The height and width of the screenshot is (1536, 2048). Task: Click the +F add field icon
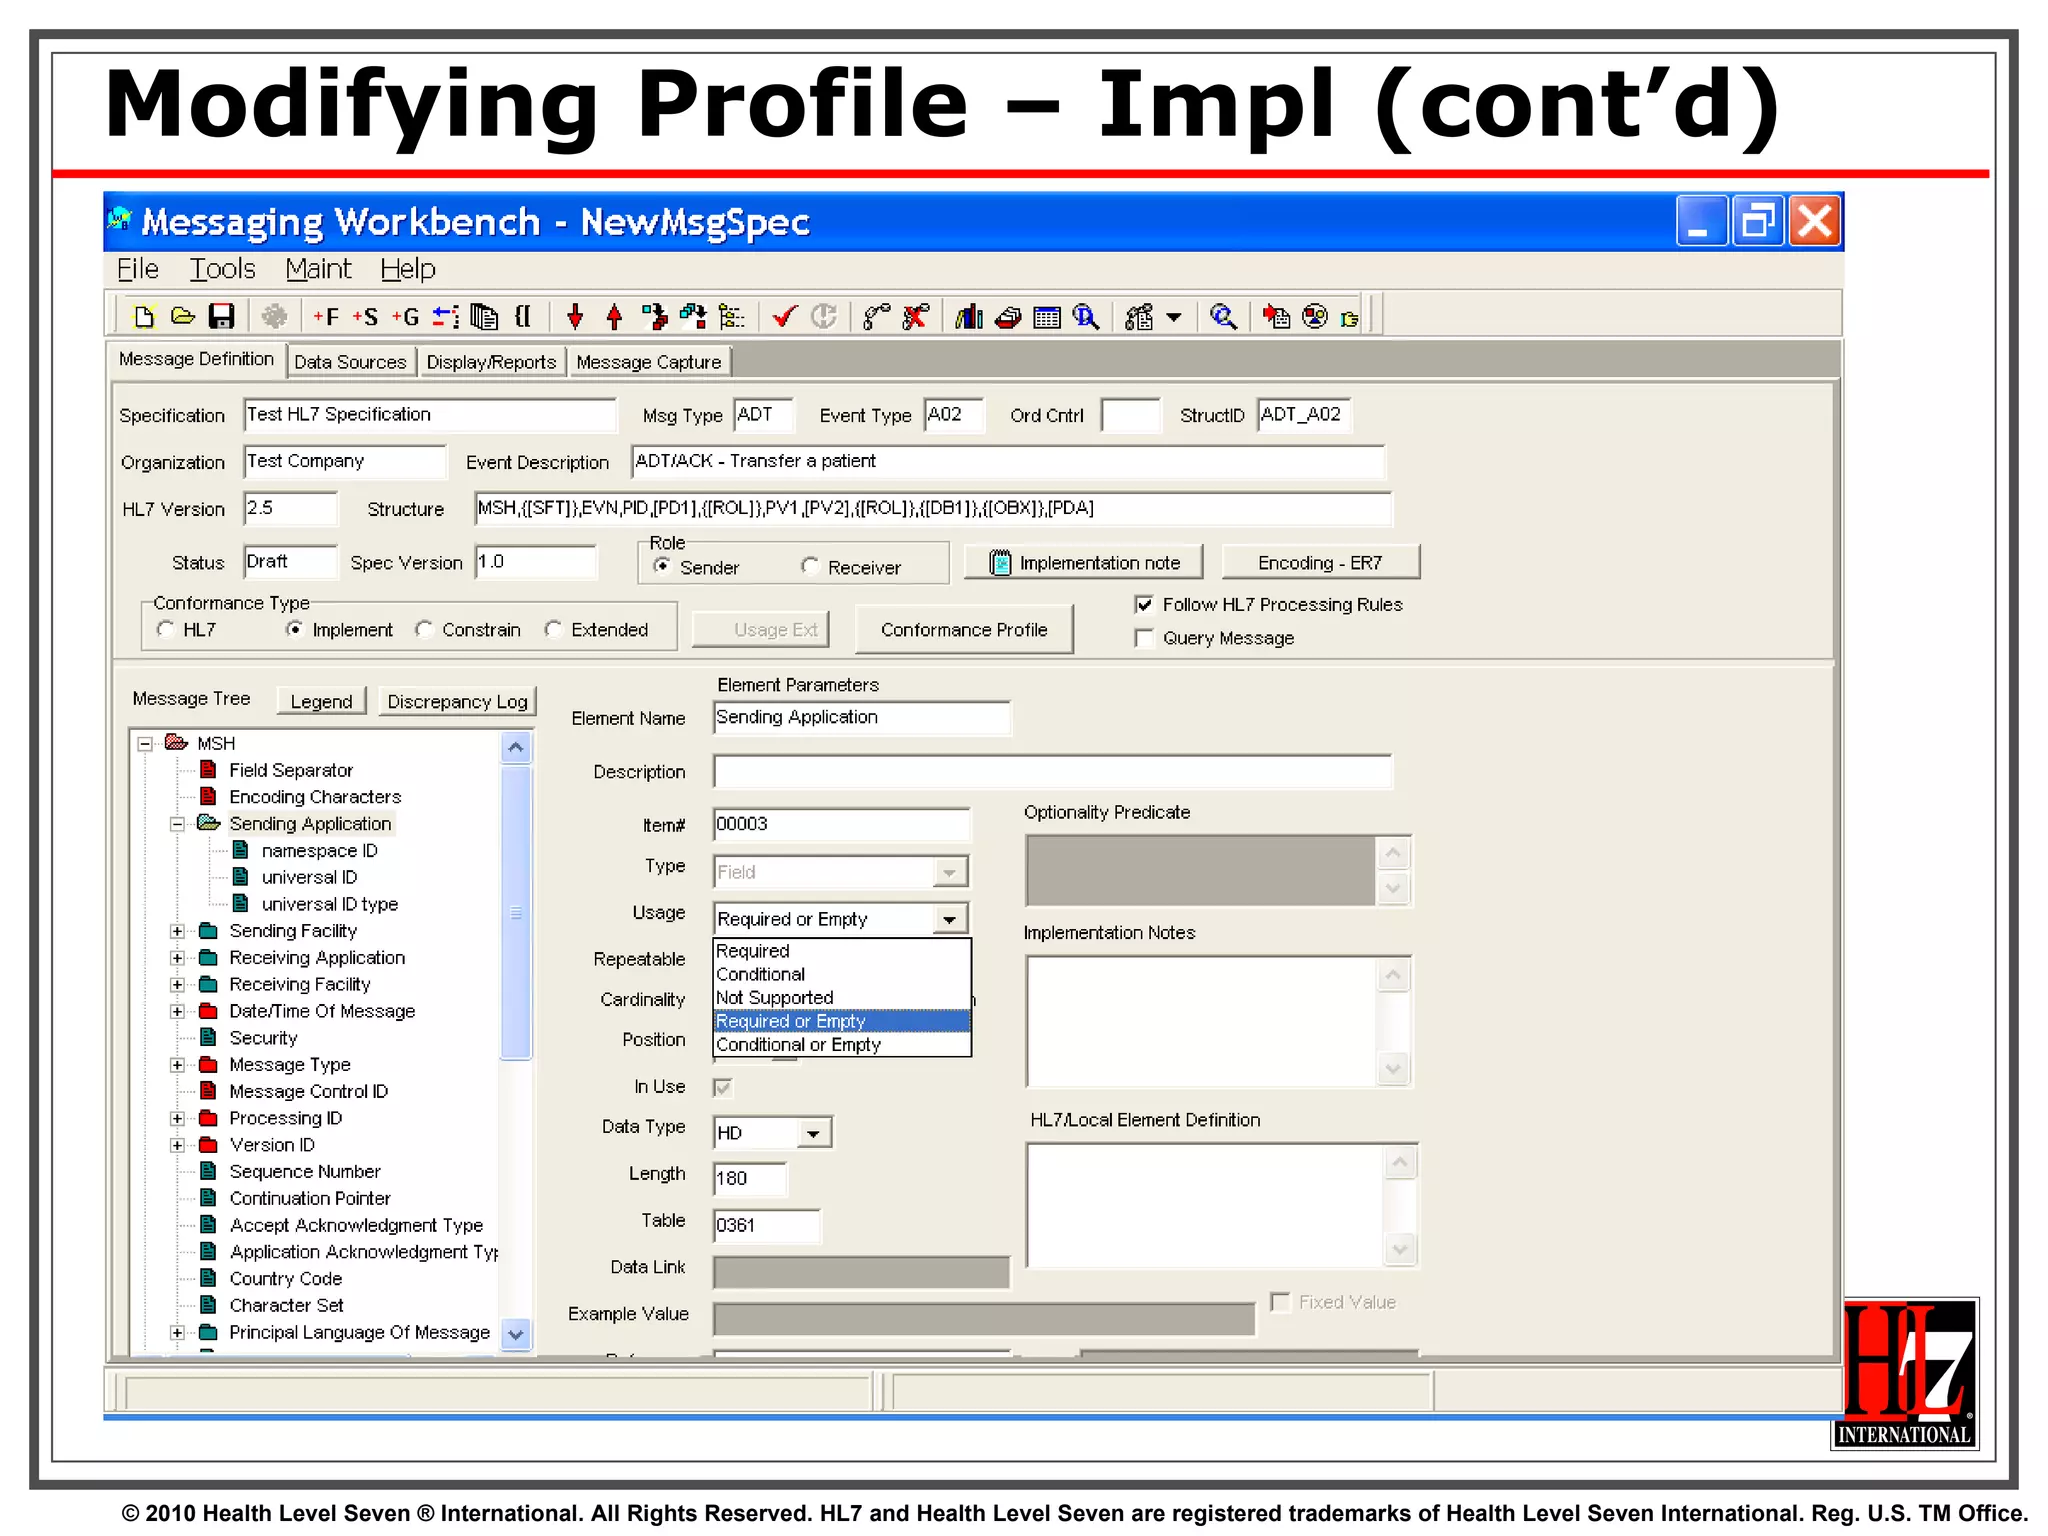click(x=326, y=317)
